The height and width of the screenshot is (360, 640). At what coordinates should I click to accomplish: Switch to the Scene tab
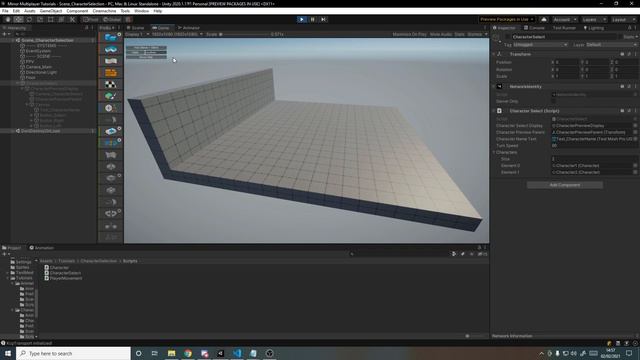(x=136, y=28)
